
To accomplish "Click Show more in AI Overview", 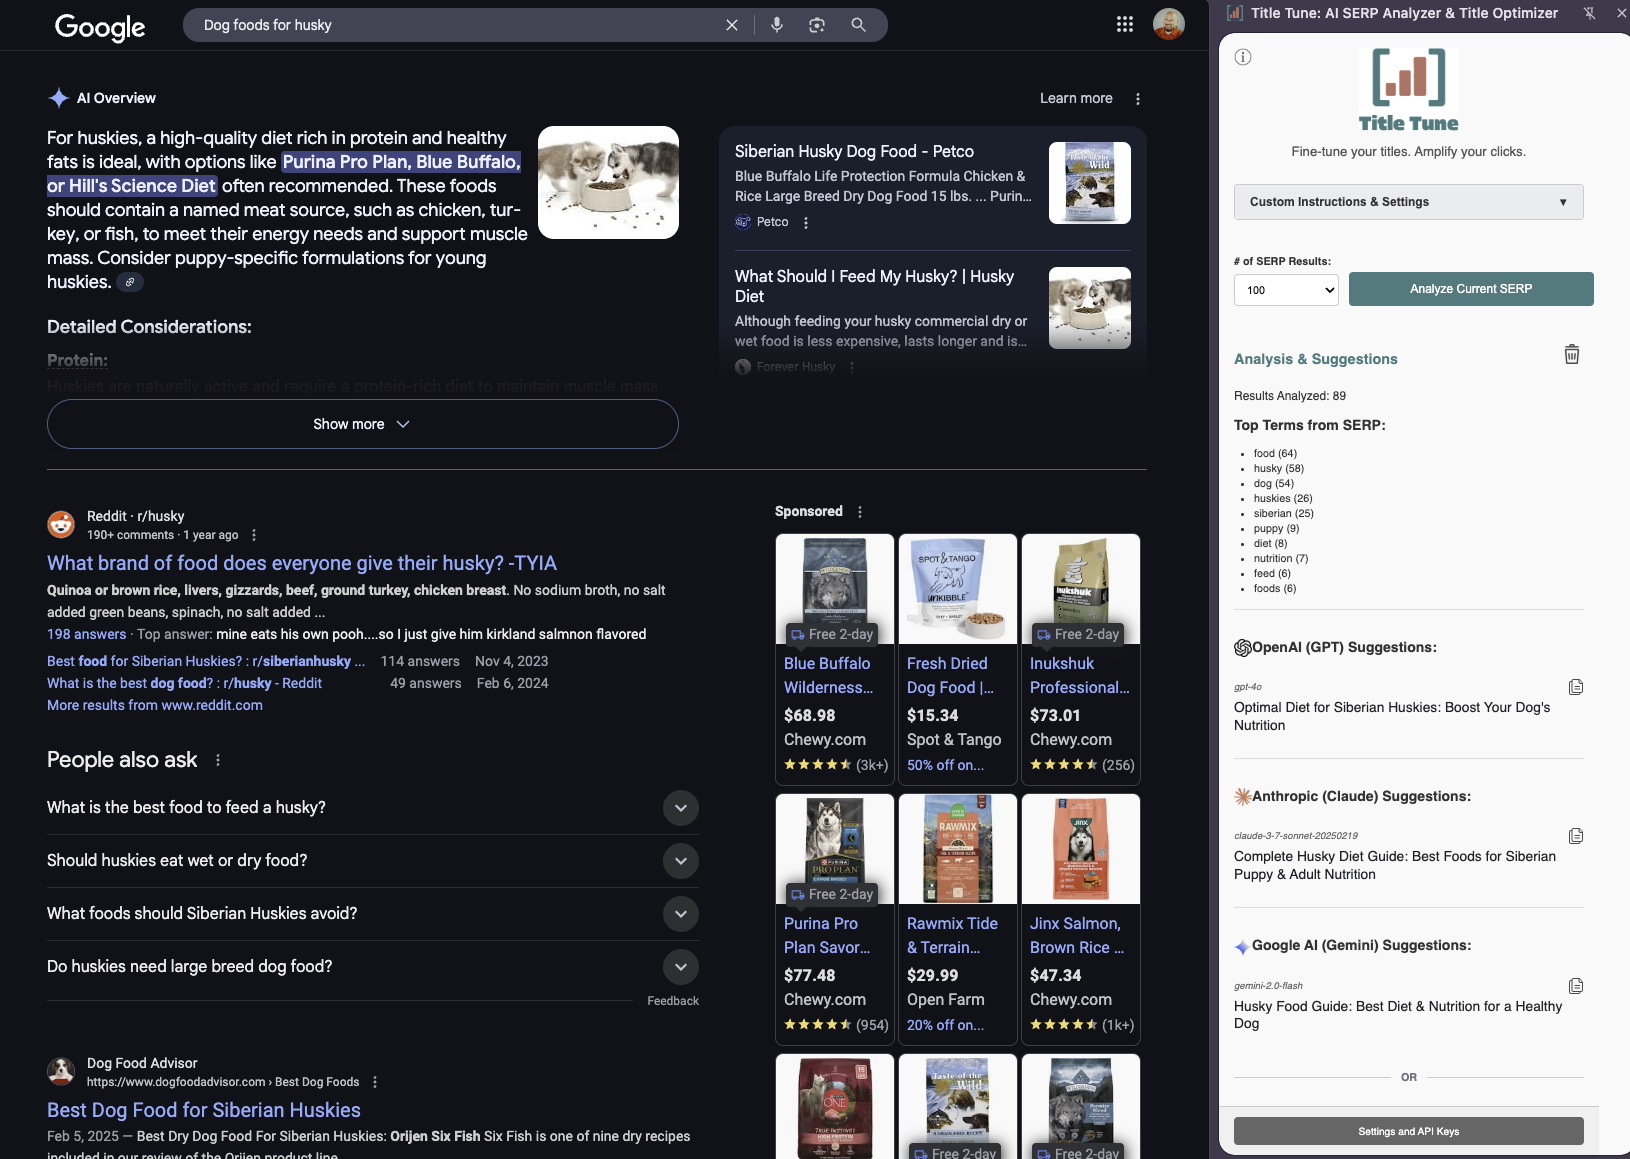I will point(362,424).
